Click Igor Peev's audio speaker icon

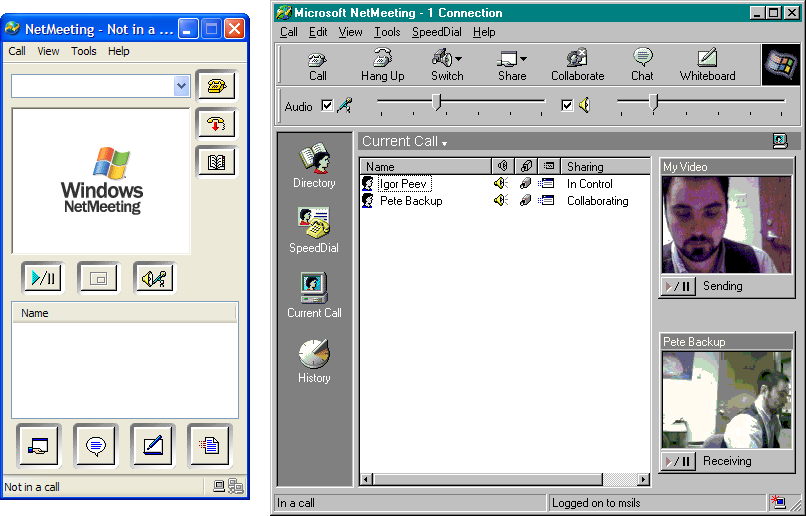501,183
